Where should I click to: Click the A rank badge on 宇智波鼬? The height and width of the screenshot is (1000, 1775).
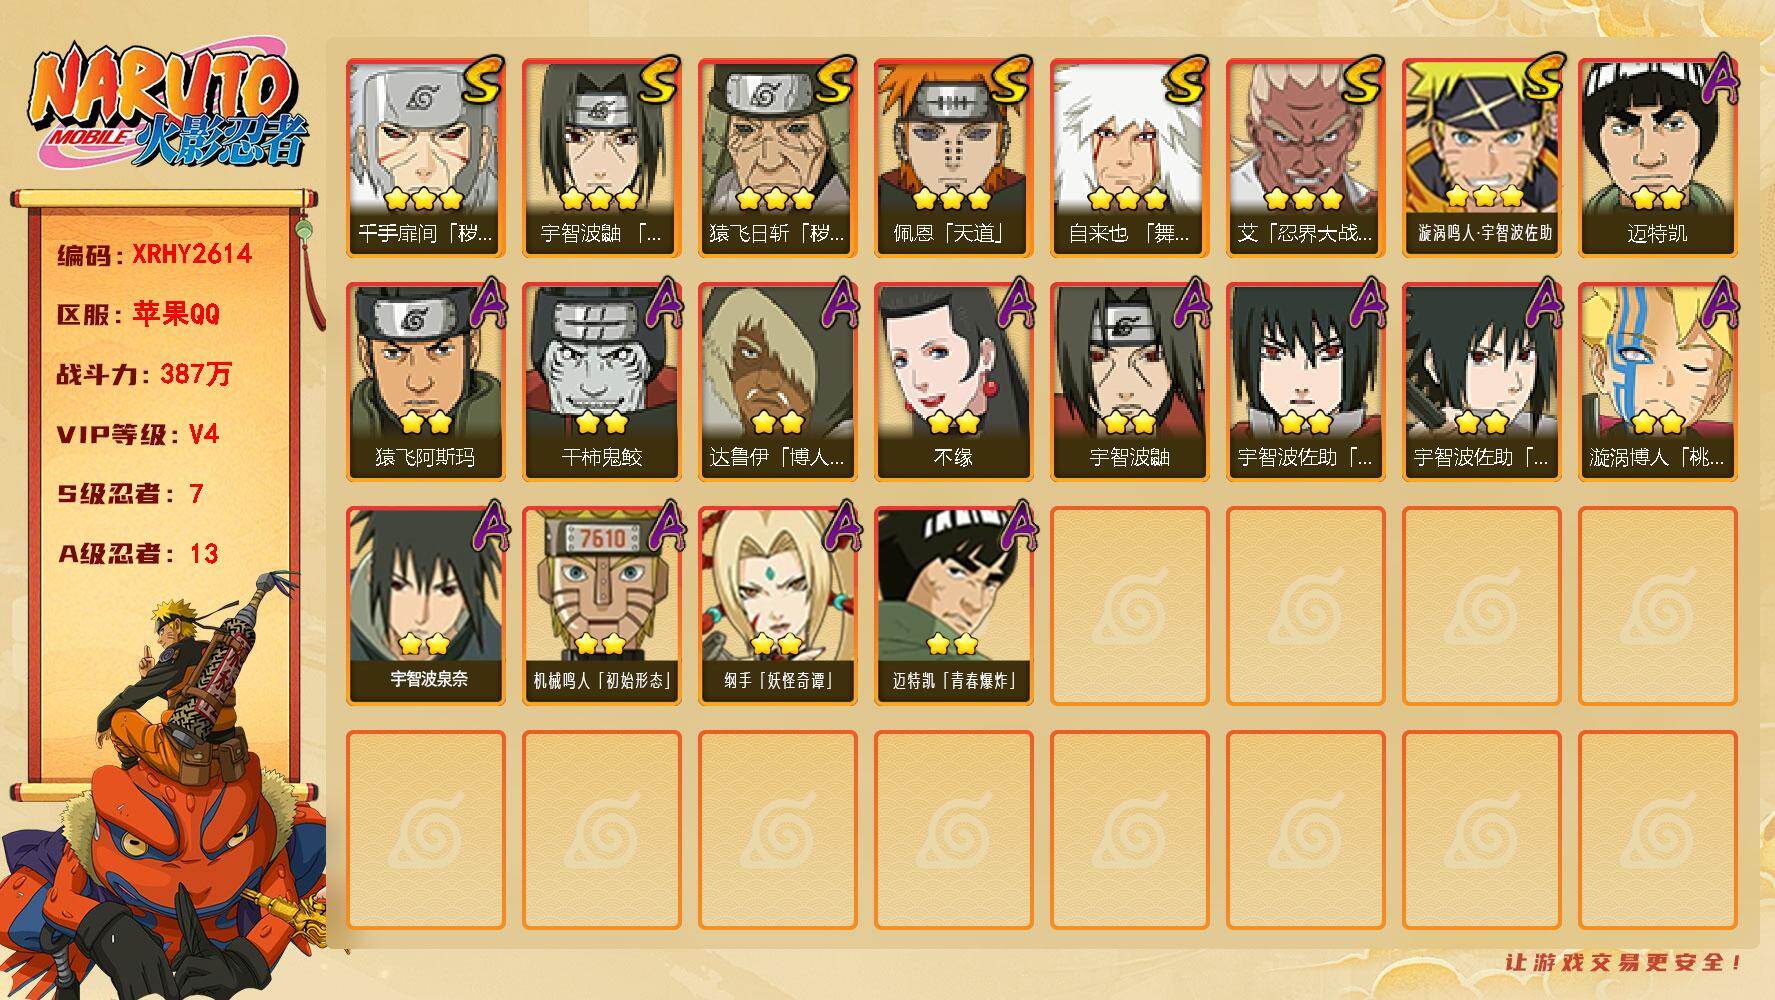click(x=1190, y=302)
